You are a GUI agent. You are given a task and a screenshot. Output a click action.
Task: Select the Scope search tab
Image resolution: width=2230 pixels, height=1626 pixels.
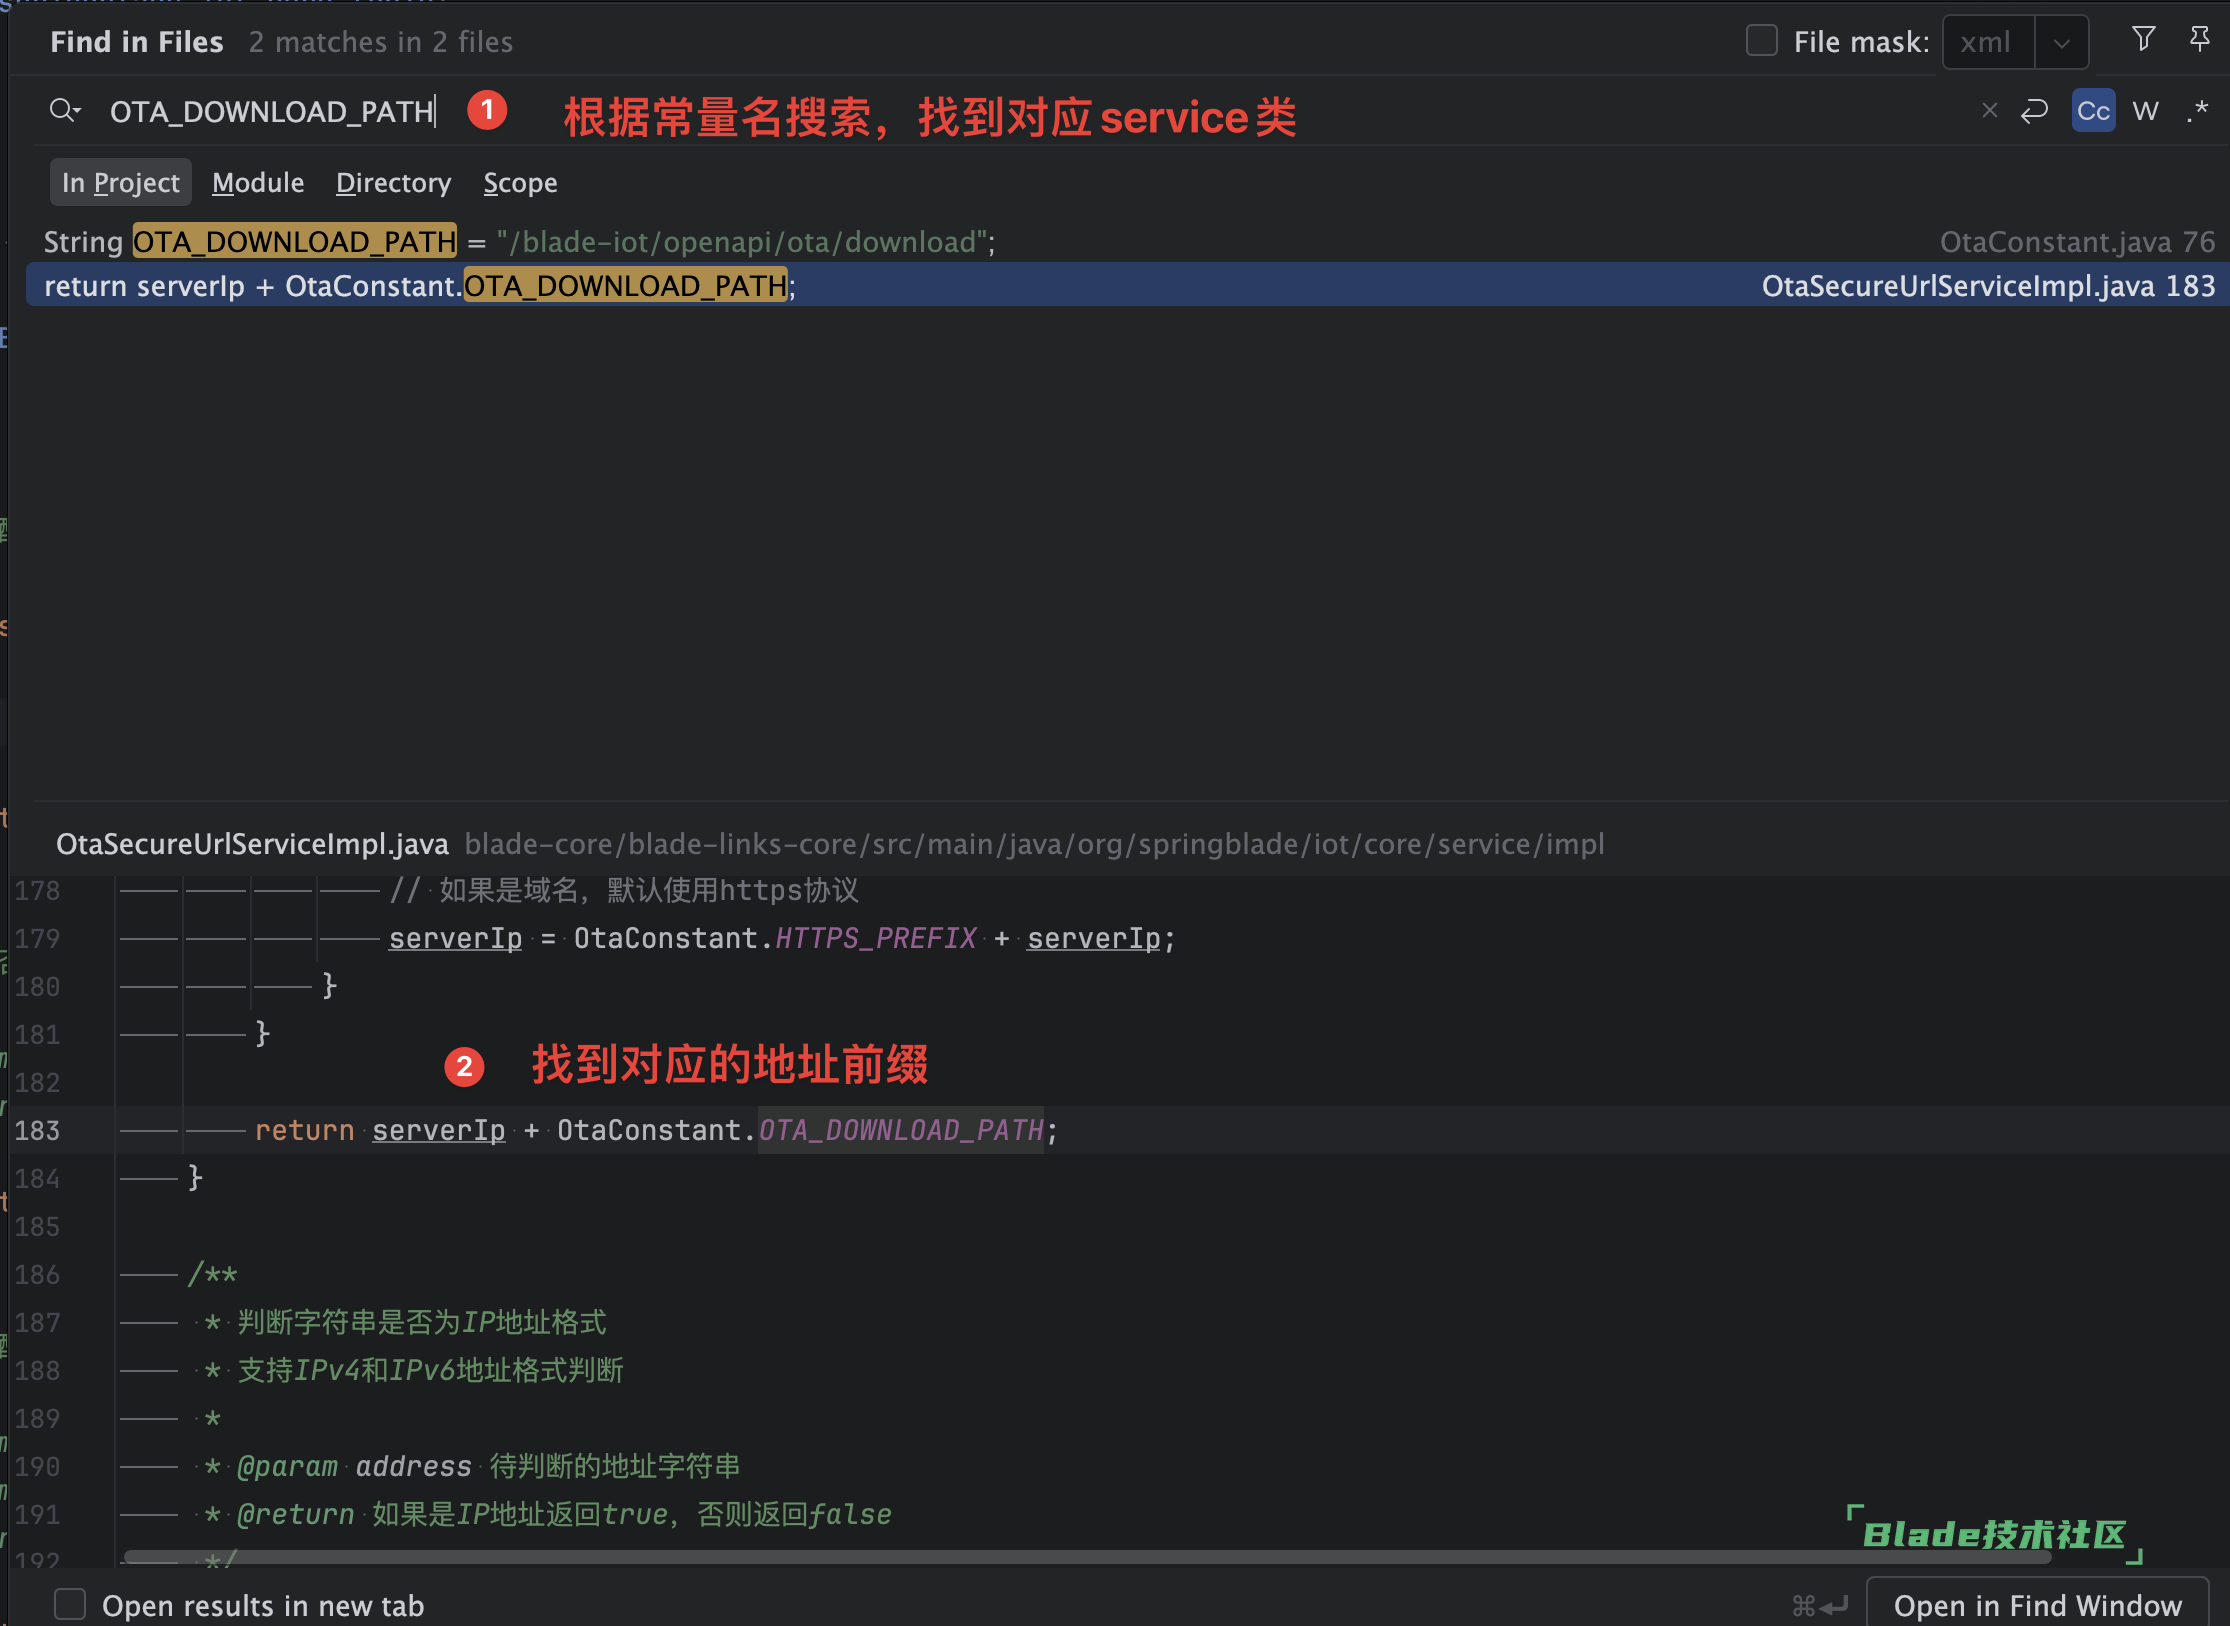(520, 182)
